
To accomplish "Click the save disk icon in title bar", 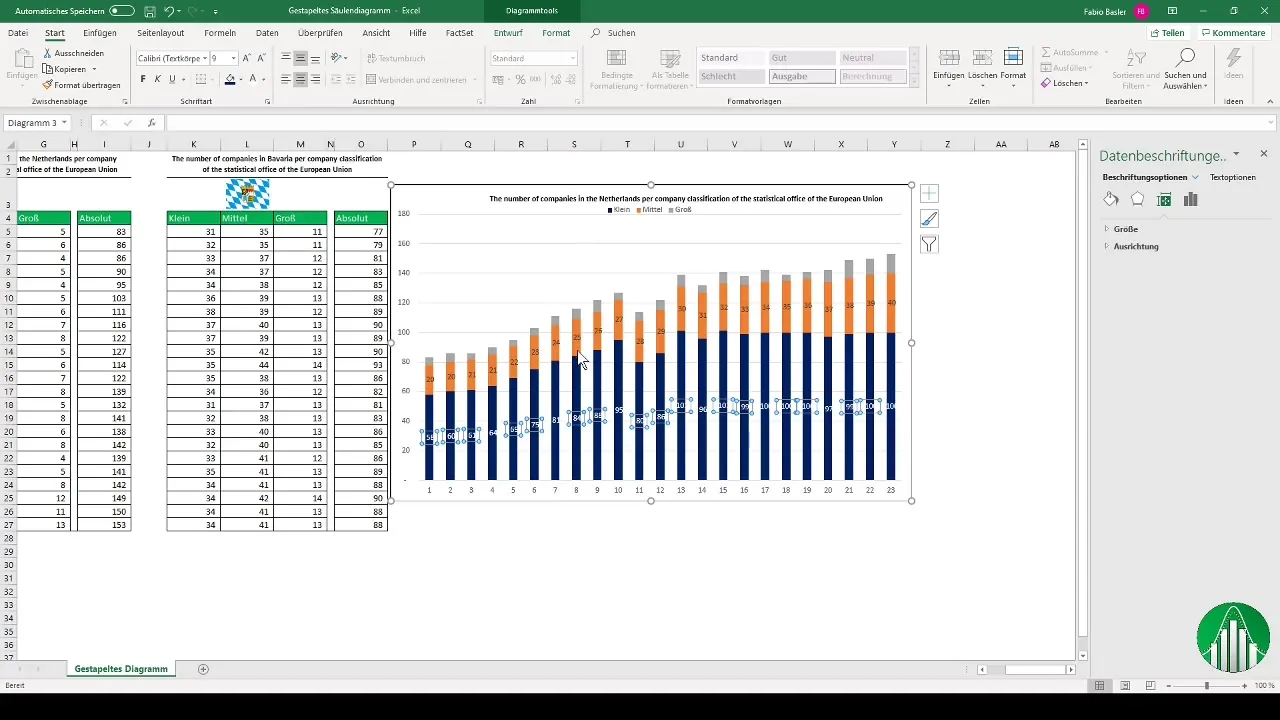I will pos(149,11).
